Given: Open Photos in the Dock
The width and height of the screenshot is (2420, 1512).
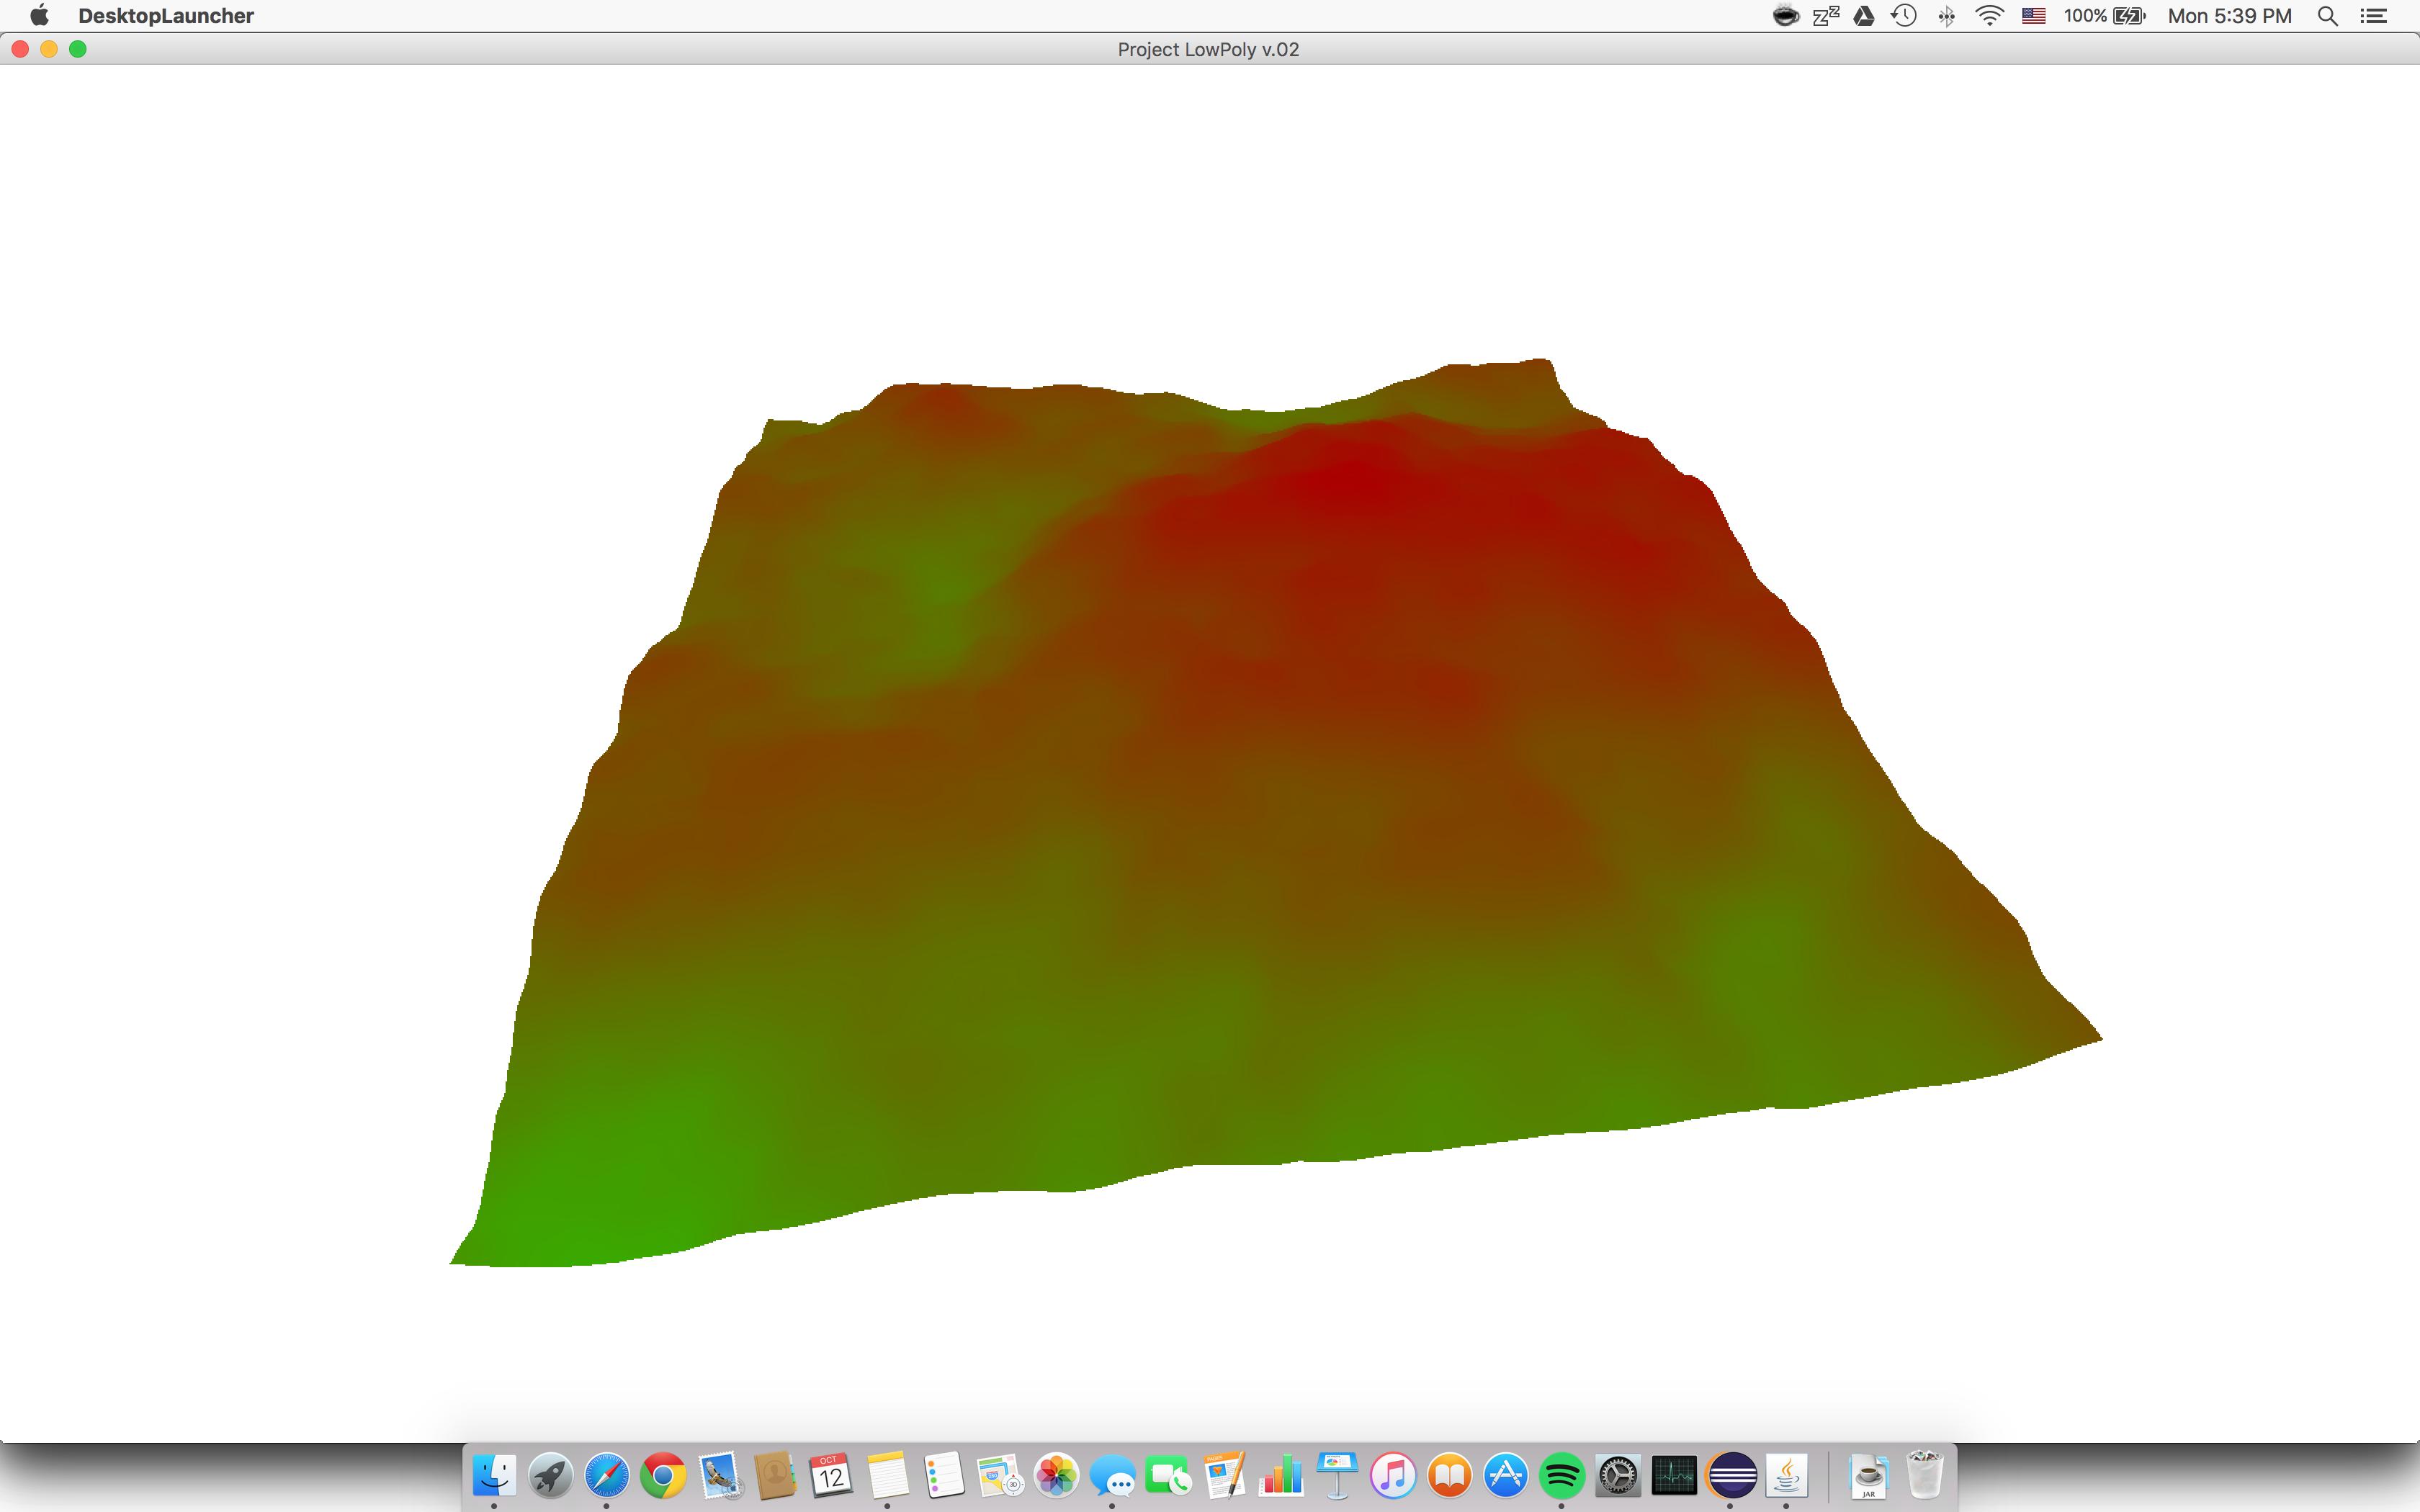Looking at the screenshot, I should [x=1056, y=1475].
